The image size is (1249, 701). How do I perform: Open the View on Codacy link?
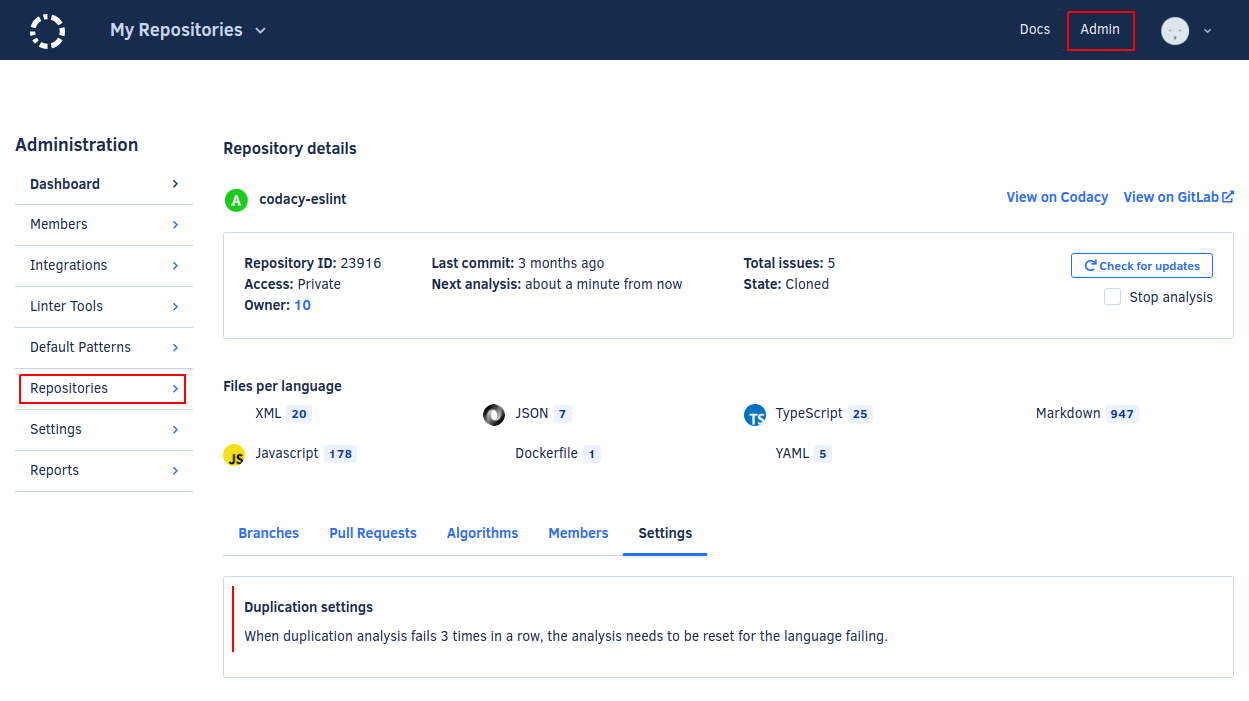click(x=1057, y=197)
